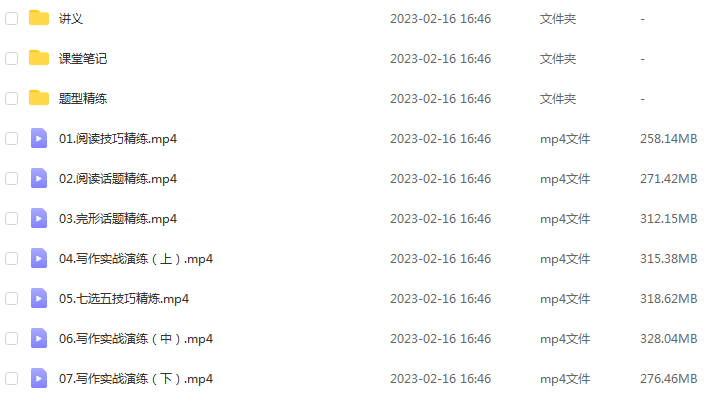Viewport: 726px width, 410px height.
Task: Click the 题型精练 folder name
Action: pos(83,99)
